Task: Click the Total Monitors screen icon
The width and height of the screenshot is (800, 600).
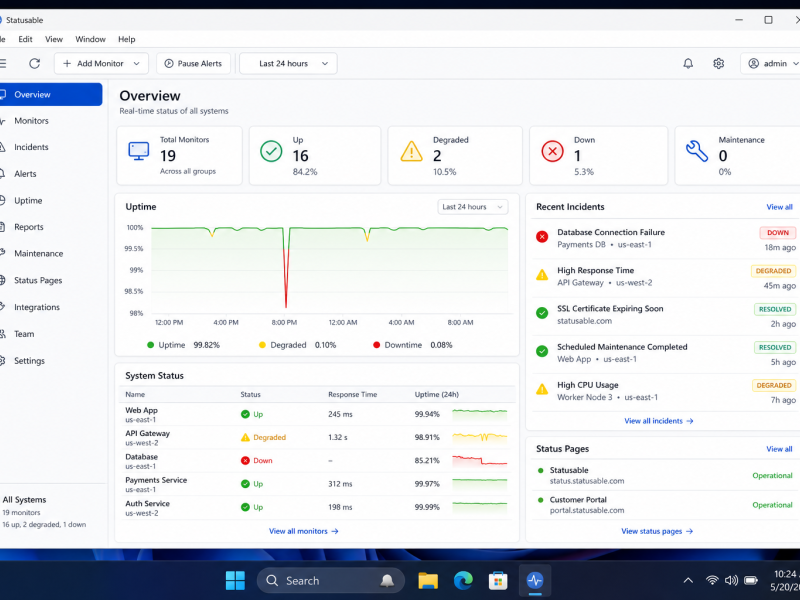Action: tap(138, 151)
